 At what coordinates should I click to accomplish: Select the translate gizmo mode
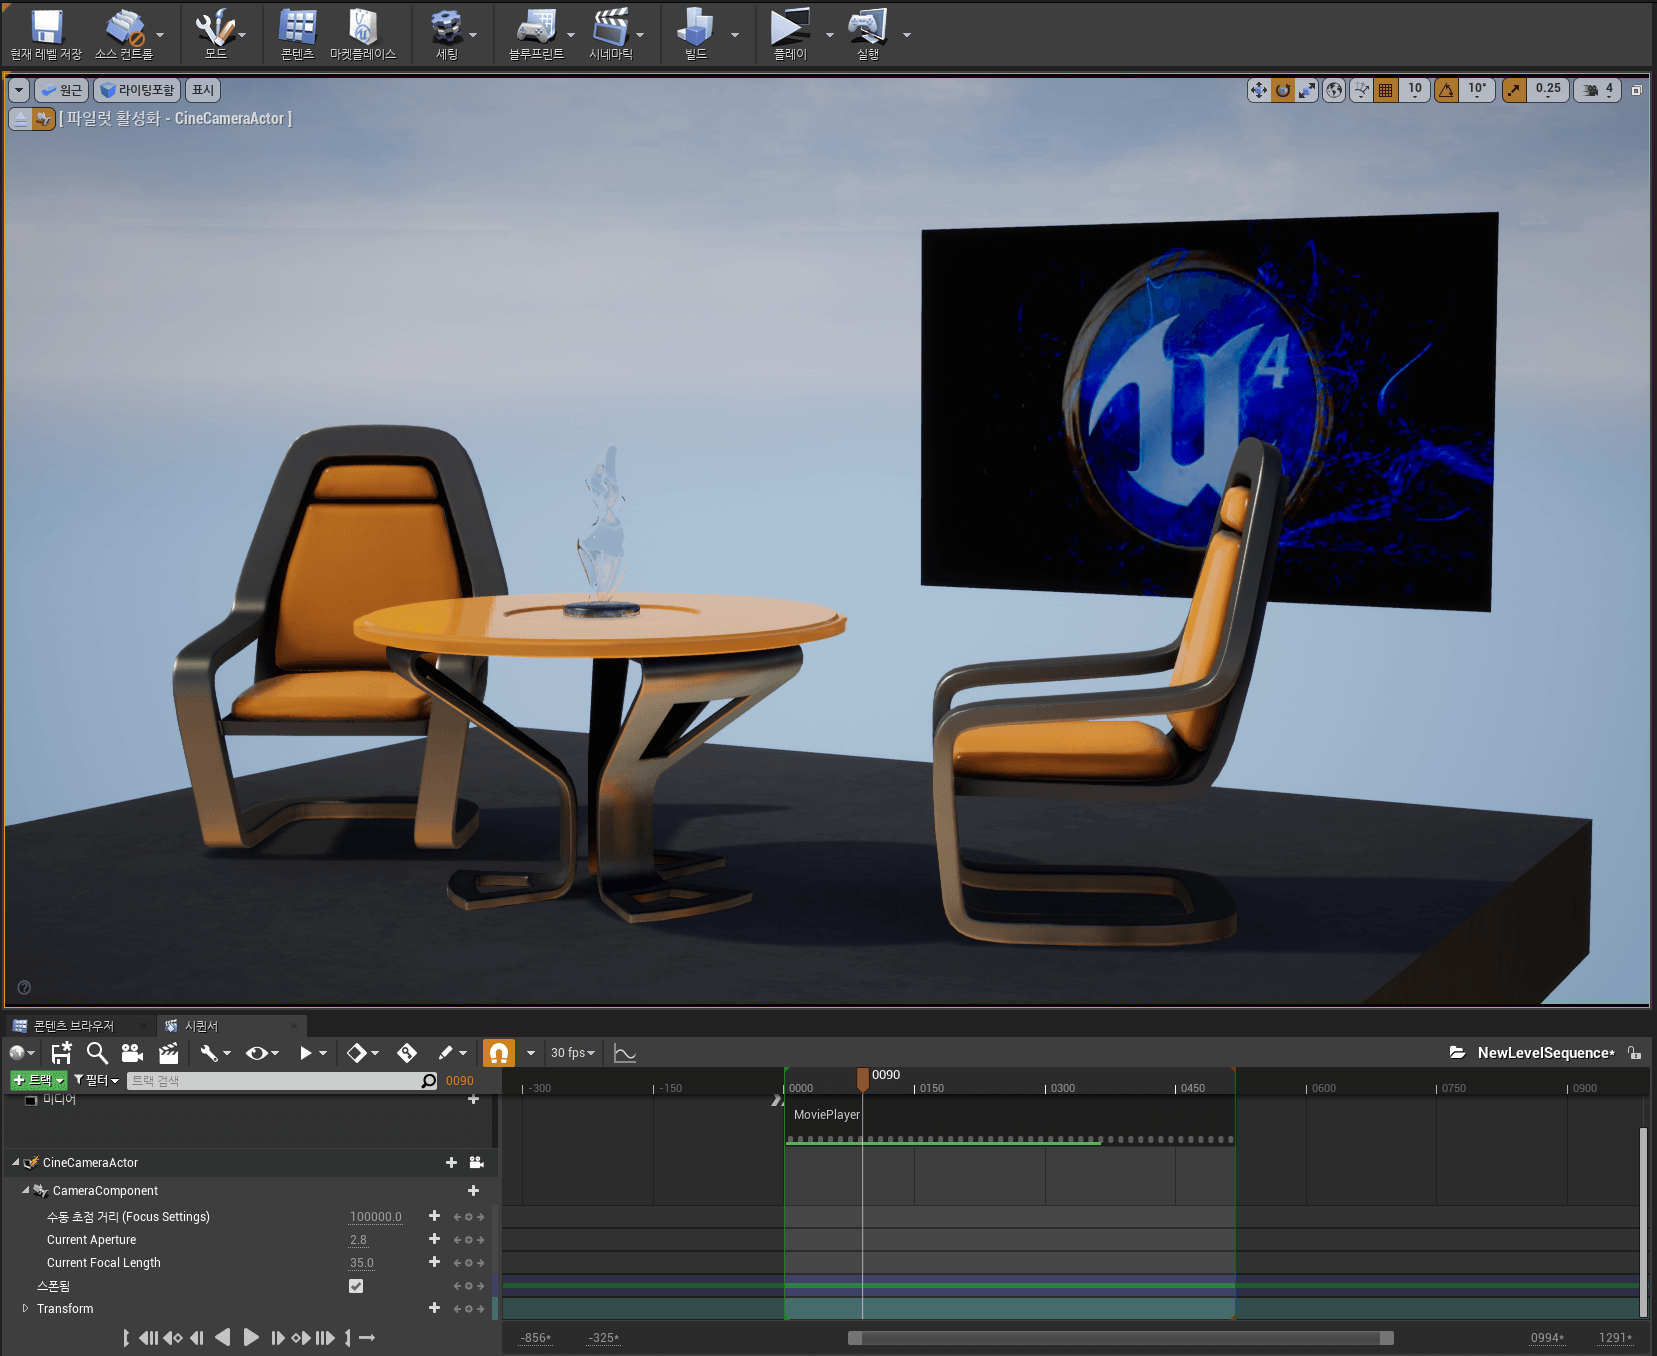(1259, 90)
